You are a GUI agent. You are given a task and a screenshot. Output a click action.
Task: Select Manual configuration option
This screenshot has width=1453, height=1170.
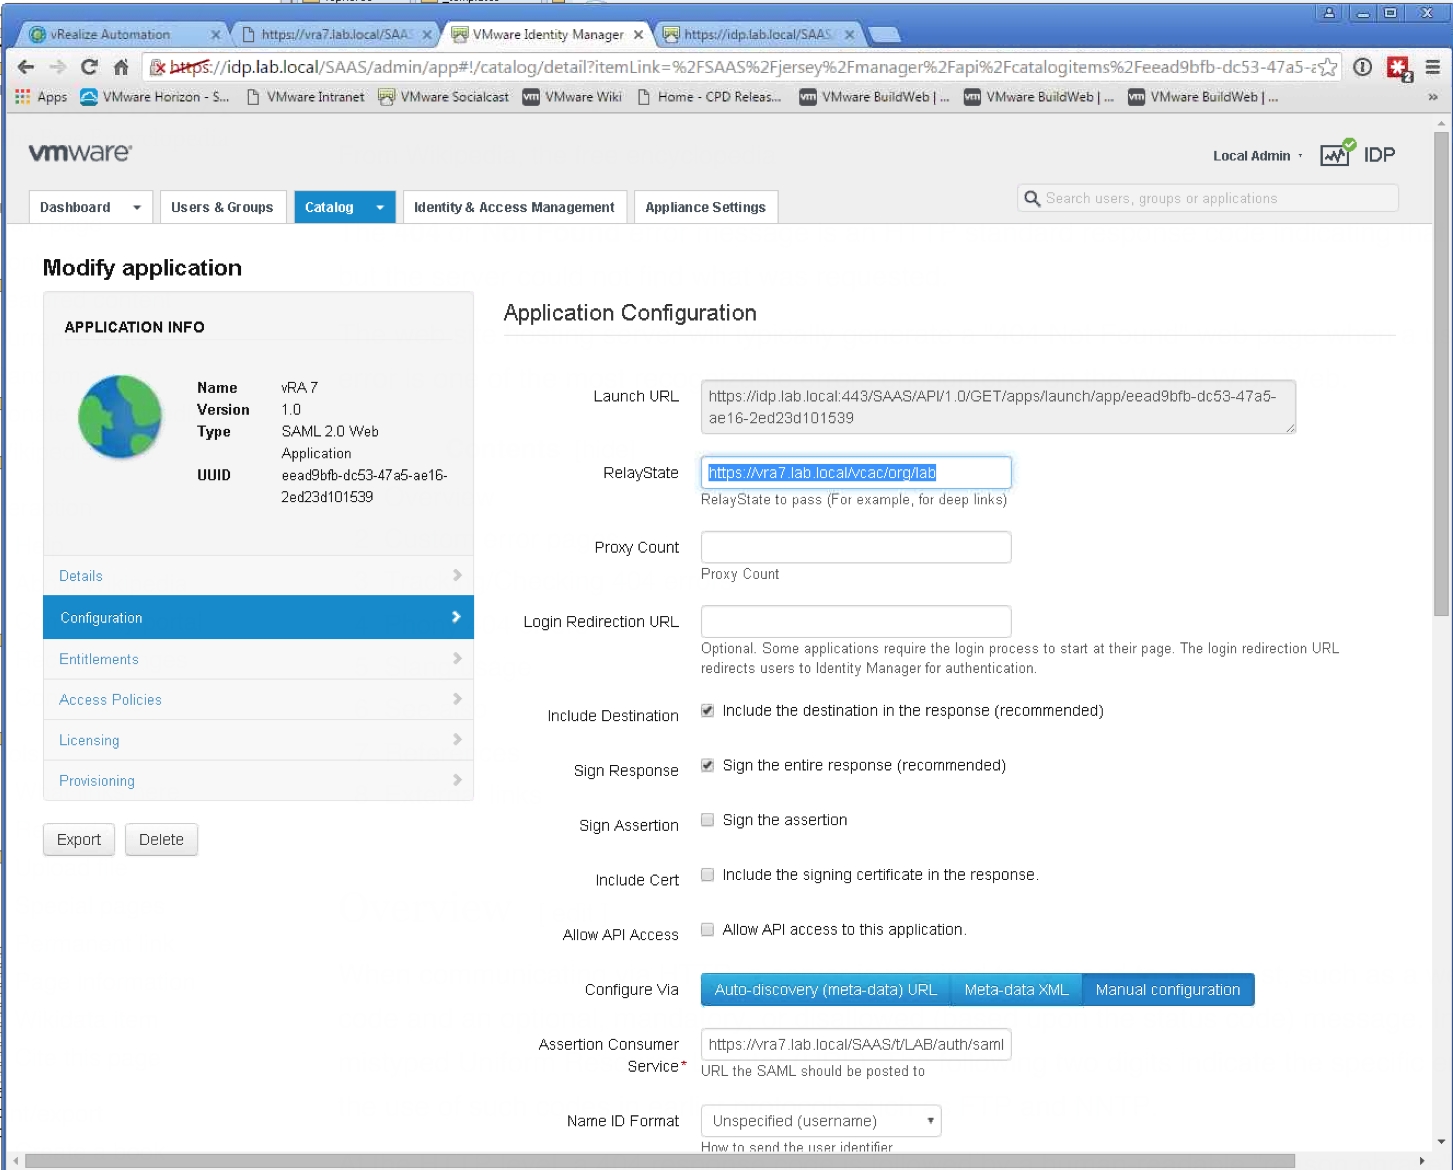(x=1168, y=990)
